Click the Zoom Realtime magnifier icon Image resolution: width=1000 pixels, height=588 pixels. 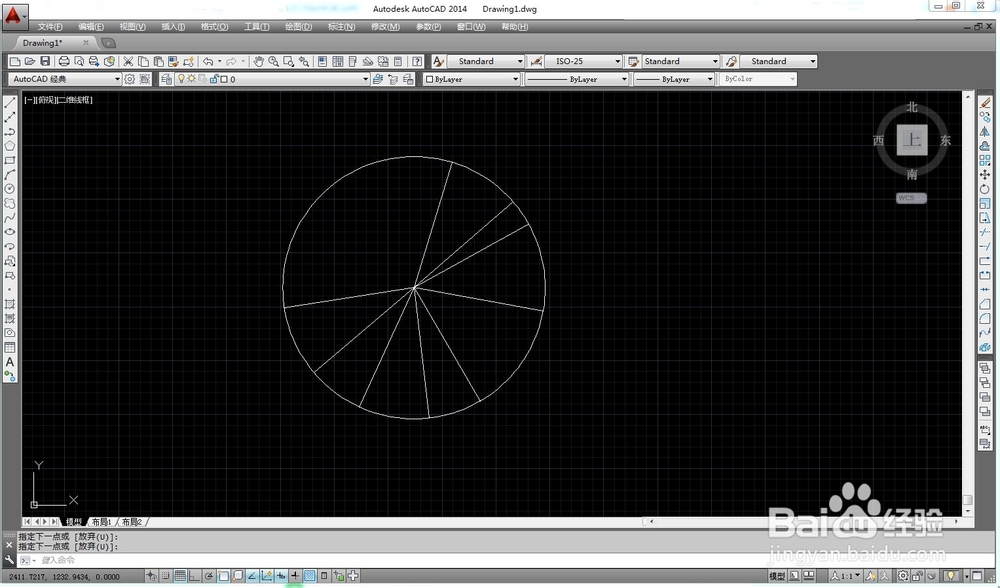274,61
